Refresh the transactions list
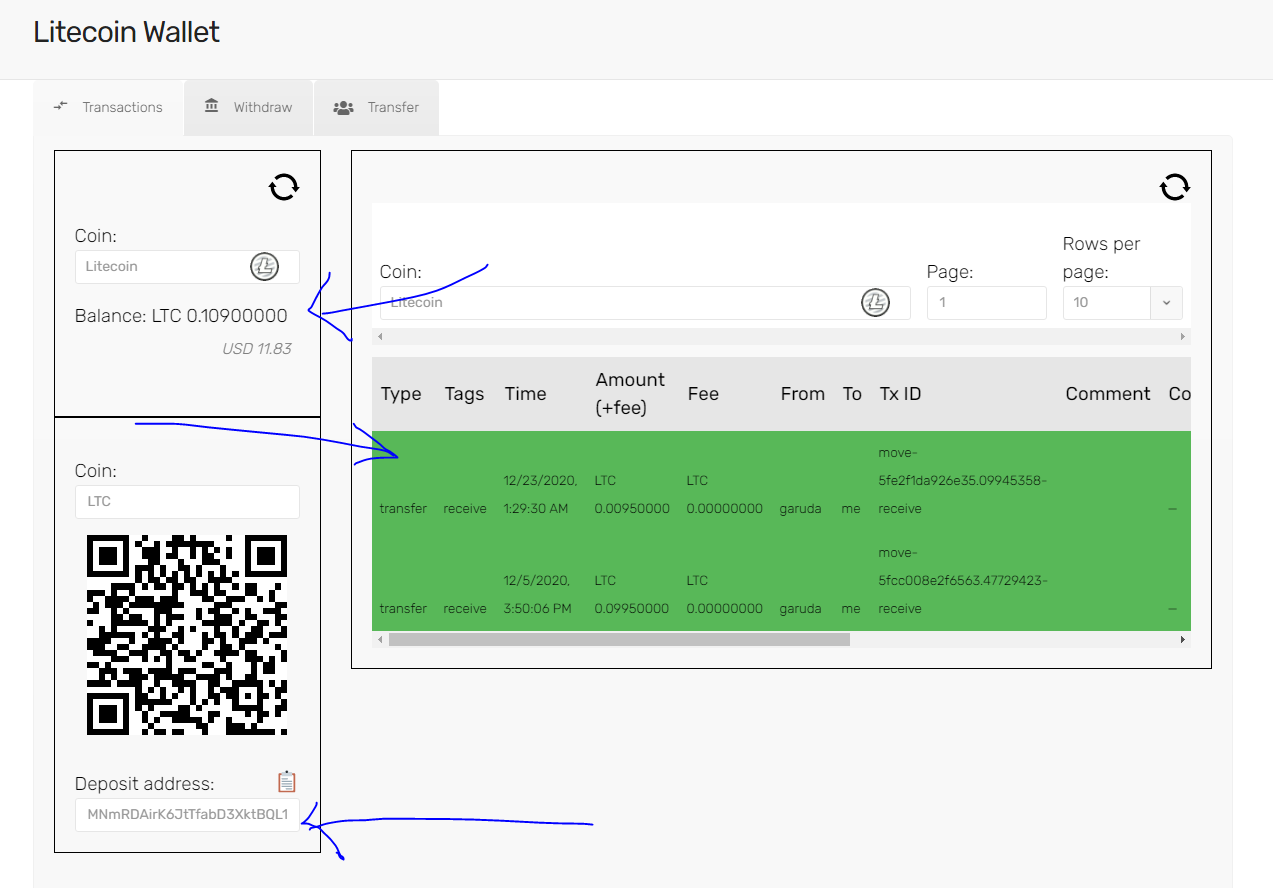This screenshot has width=1273, height=888. point(1175,187)
